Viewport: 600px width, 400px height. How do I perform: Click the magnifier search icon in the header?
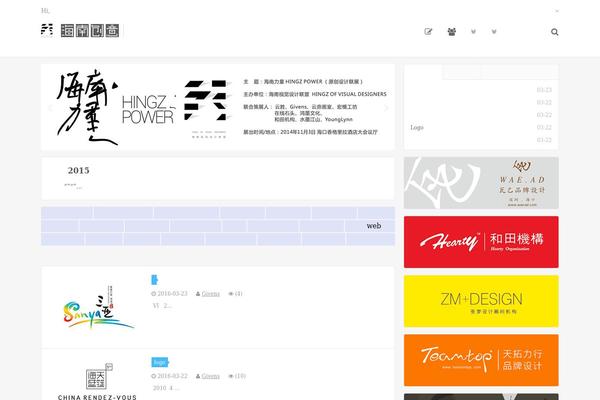coord(554,32)
